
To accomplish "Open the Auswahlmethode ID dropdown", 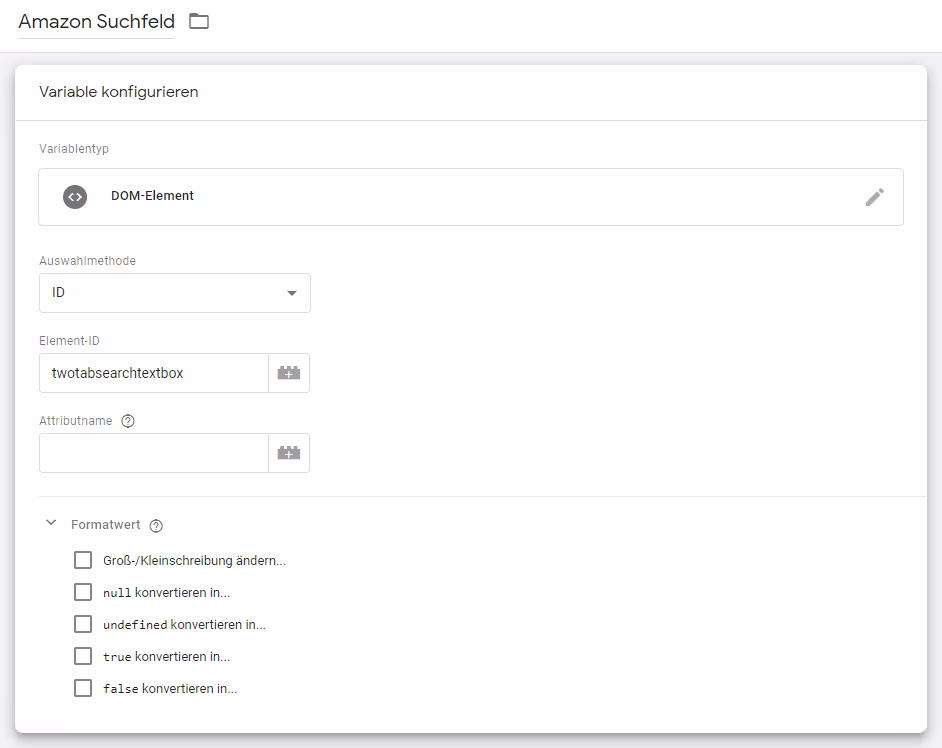I will (175, 293).
